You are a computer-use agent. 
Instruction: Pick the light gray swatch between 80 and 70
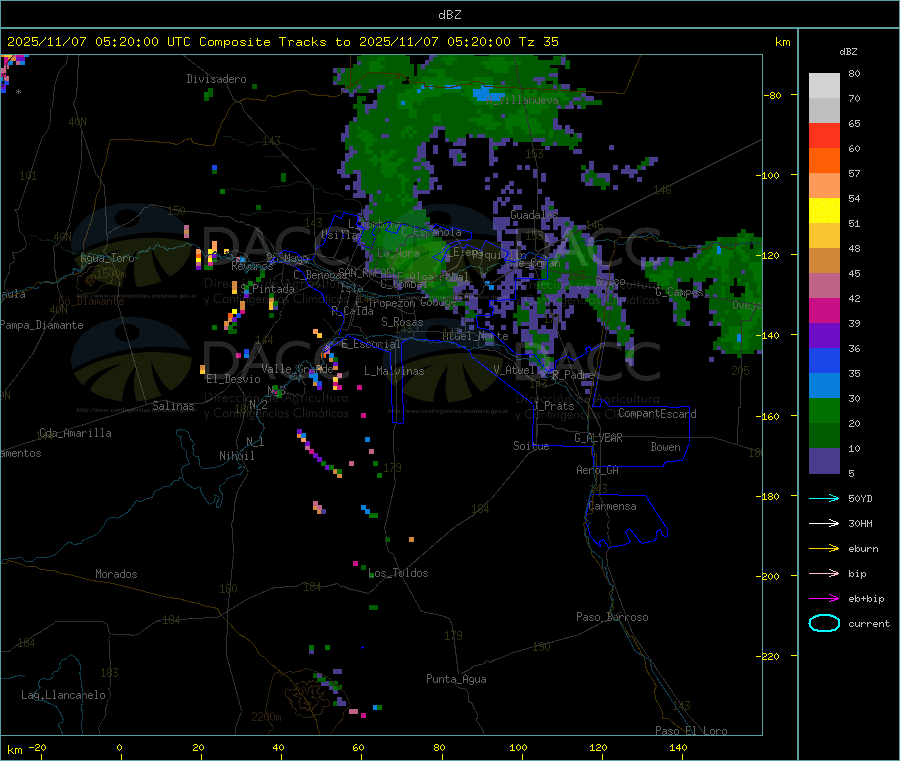(x=824, y=86)
